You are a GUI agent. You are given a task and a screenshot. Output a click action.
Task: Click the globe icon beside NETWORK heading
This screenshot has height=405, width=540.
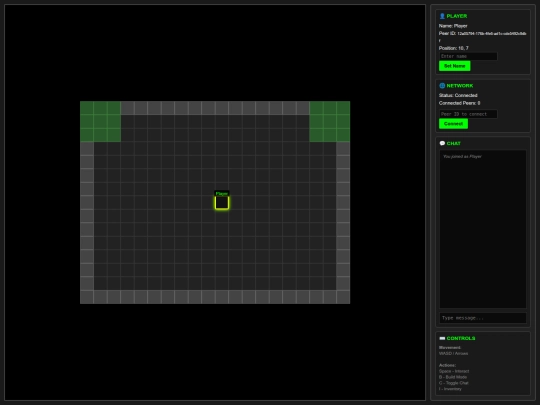tap(442, 86)
